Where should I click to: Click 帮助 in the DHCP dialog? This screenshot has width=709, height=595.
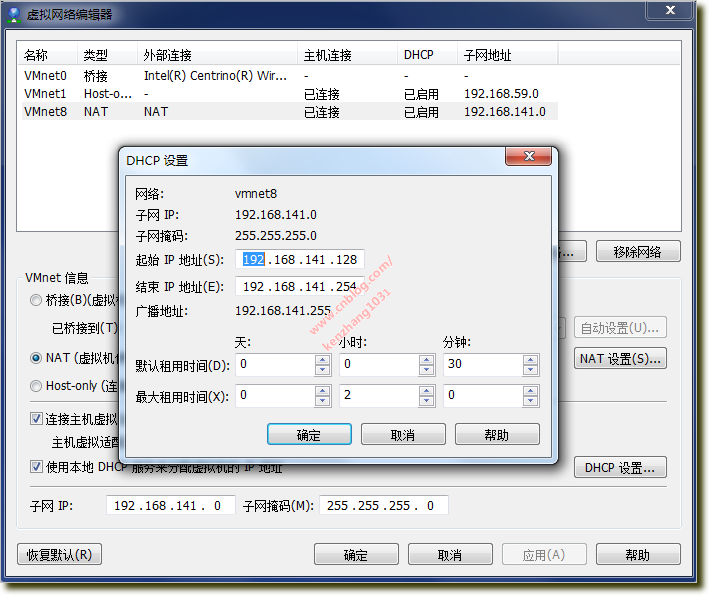pyautogui.click(x=497, y=434)
